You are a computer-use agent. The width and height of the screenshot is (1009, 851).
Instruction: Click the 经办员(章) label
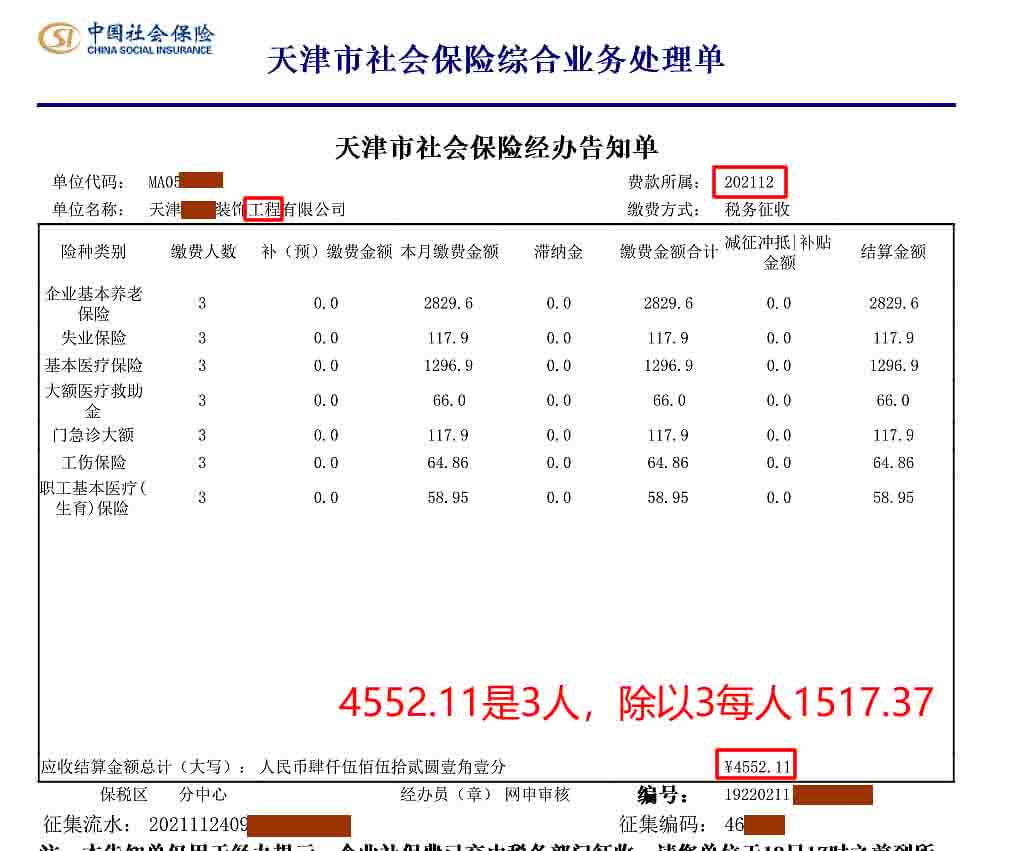coord(447,794)
